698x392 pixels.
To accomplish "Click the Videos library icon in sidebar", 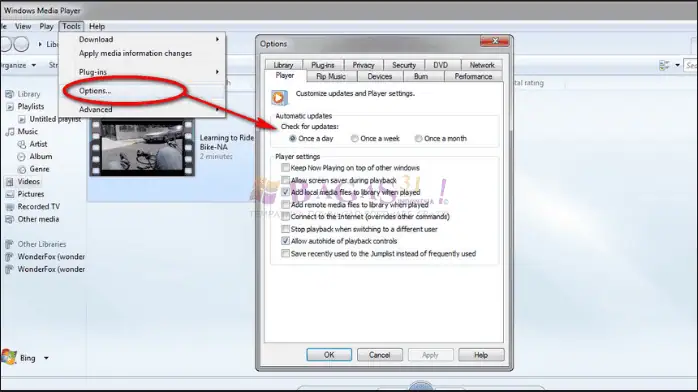I will click(x=9, y=182).
